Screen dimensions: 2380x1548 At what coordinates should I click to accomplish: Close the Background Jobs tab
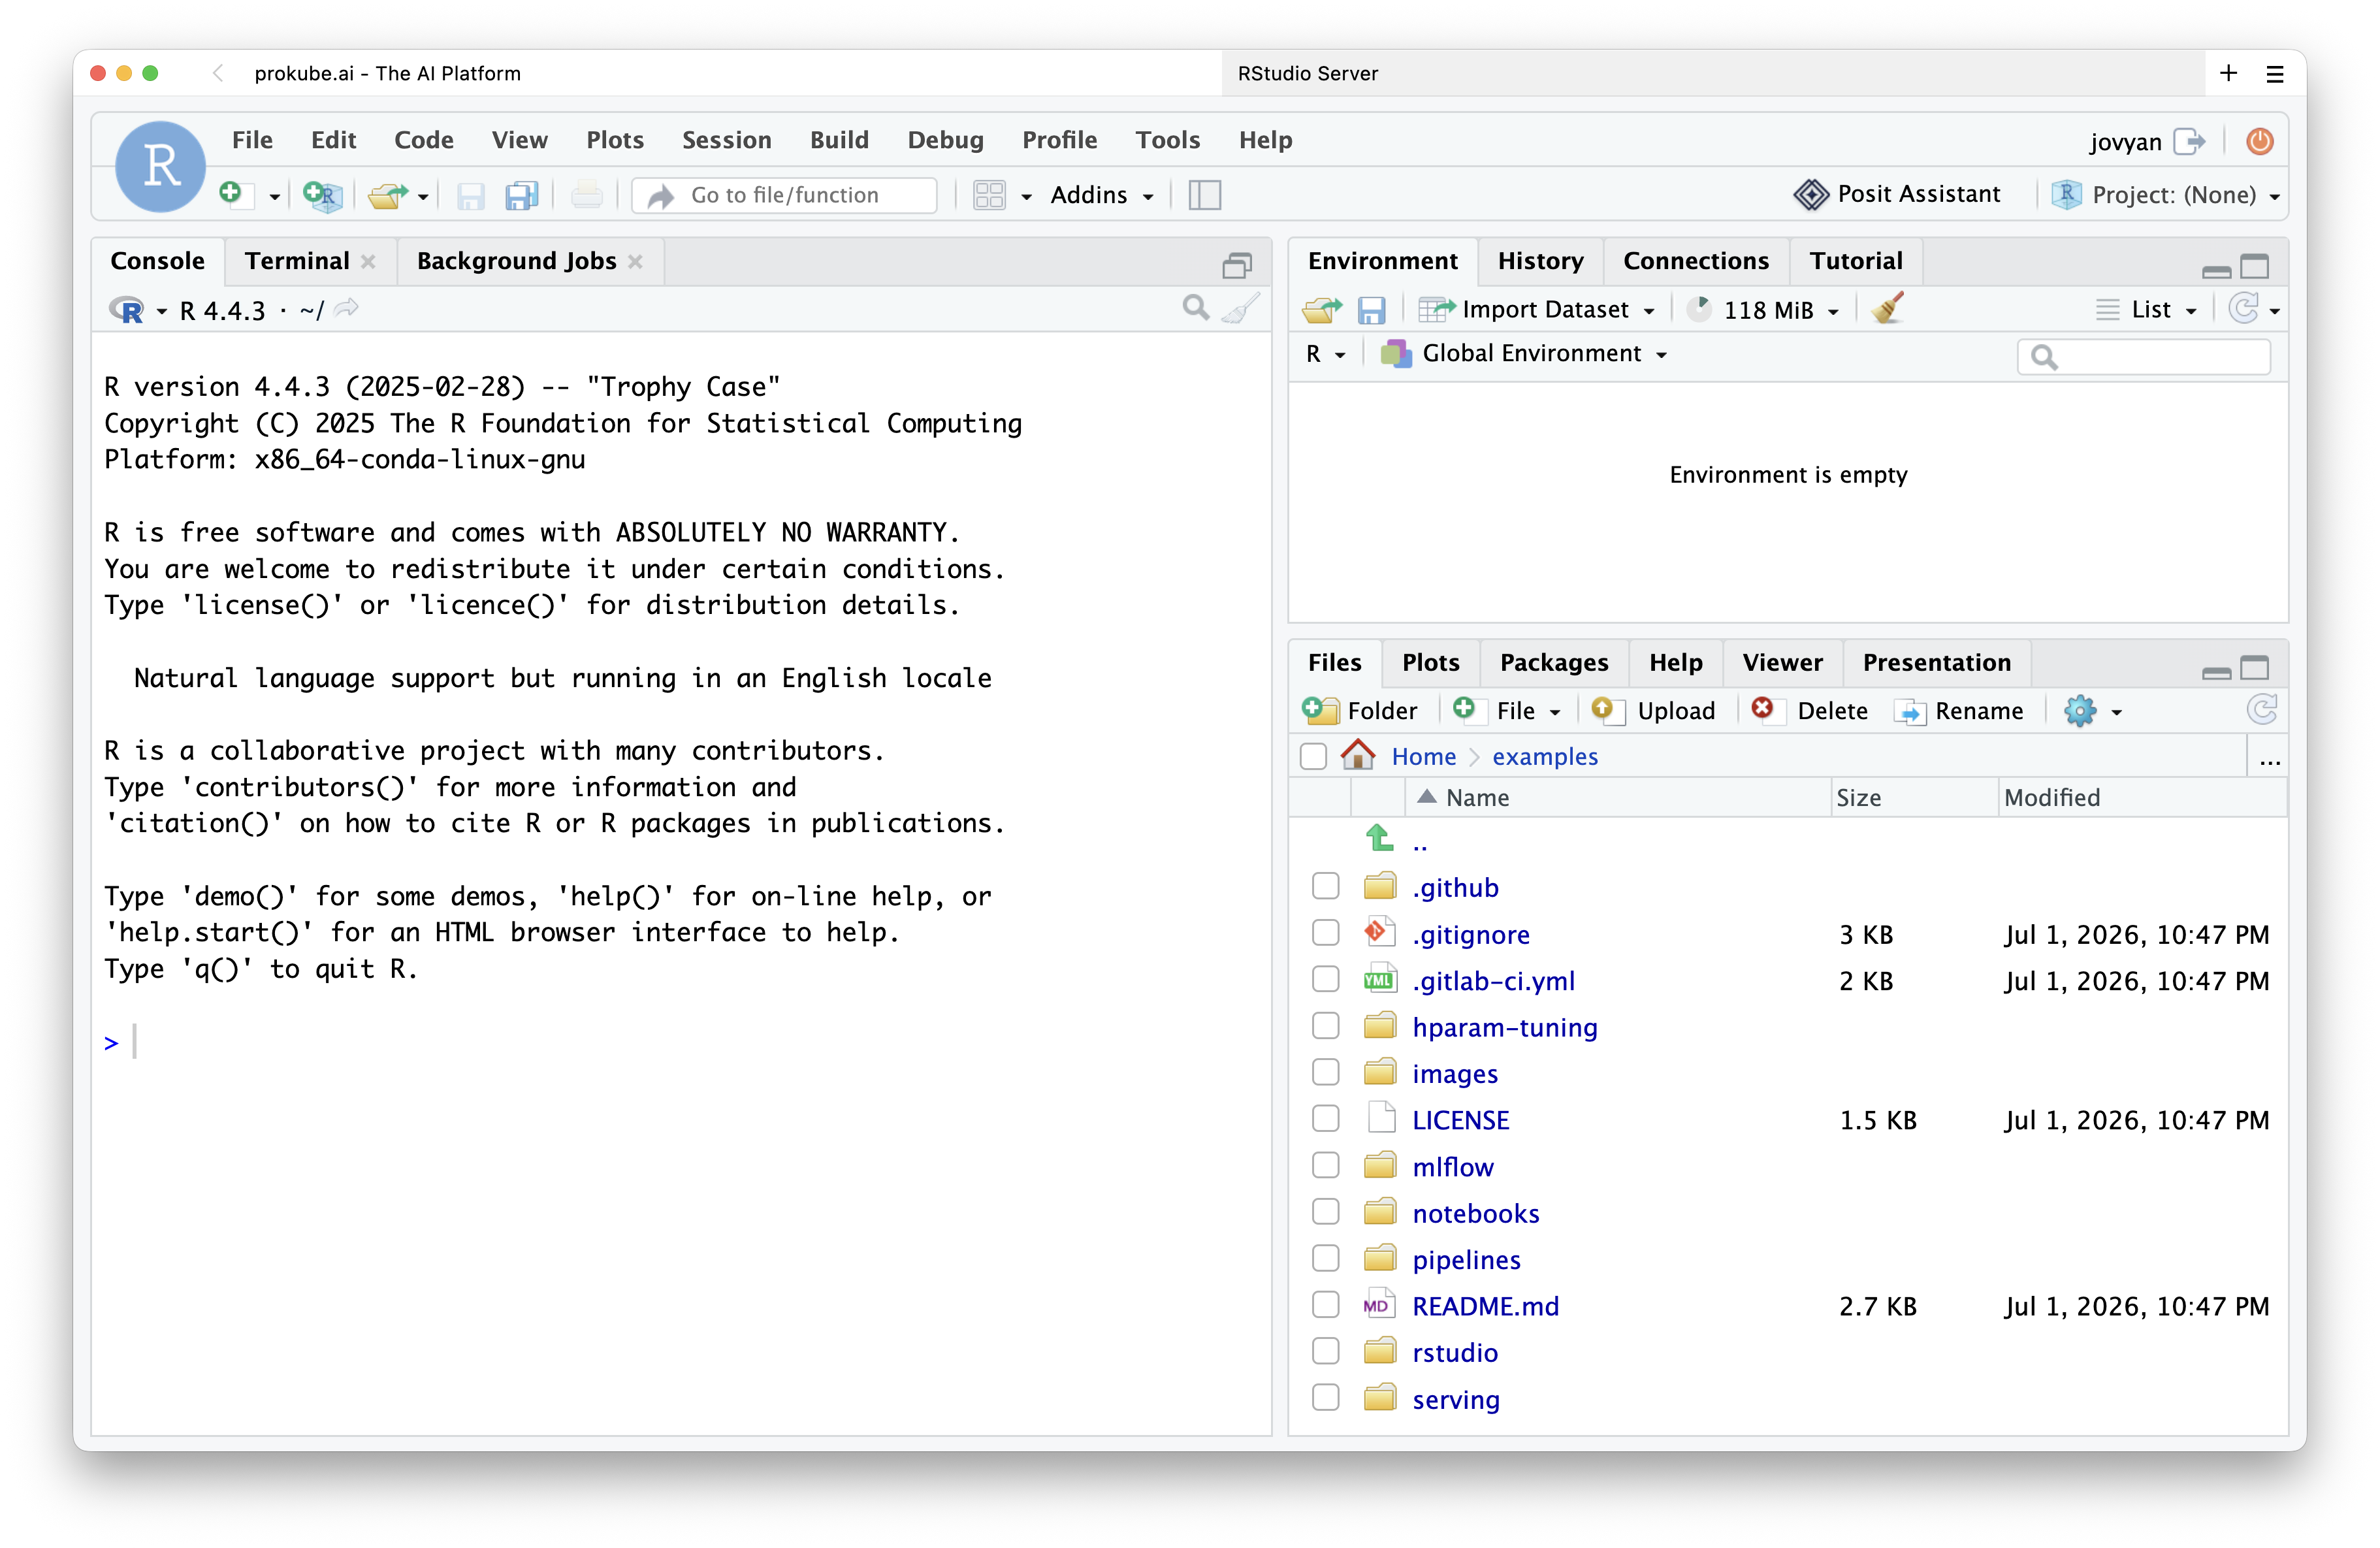coord(635,261)
